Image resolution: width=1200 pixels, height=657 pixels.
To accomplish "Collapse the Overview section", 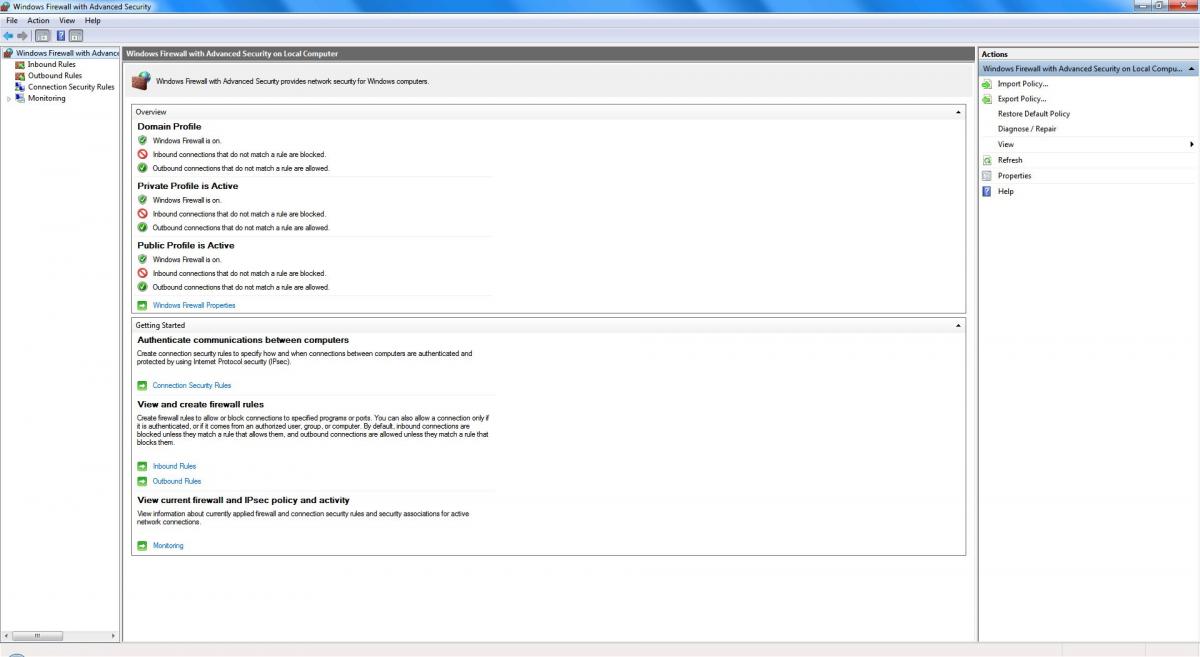I will pyautogui.click(x=959, y=112).
